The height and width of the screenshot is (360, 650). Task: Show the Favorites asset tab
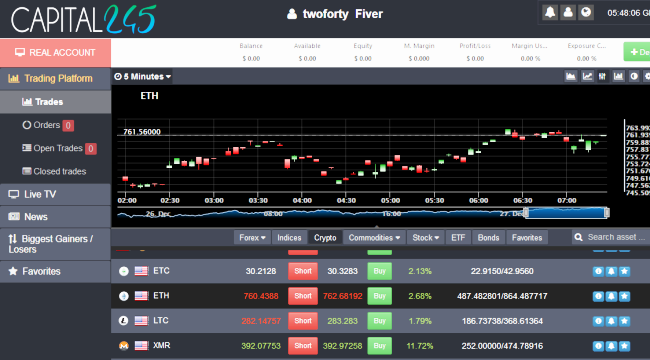pyautogui.click(x=527, y=238)
